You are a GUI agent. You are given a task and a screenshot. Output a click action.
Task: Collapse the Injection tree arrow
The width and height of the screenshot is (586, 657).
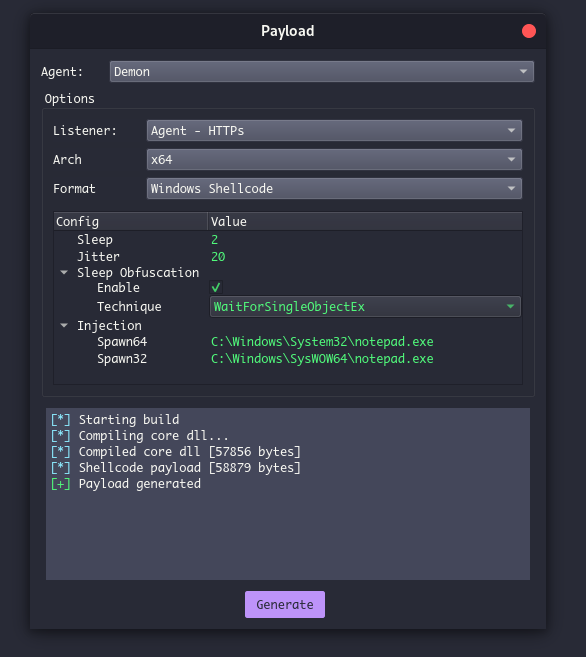coord(64,325)
